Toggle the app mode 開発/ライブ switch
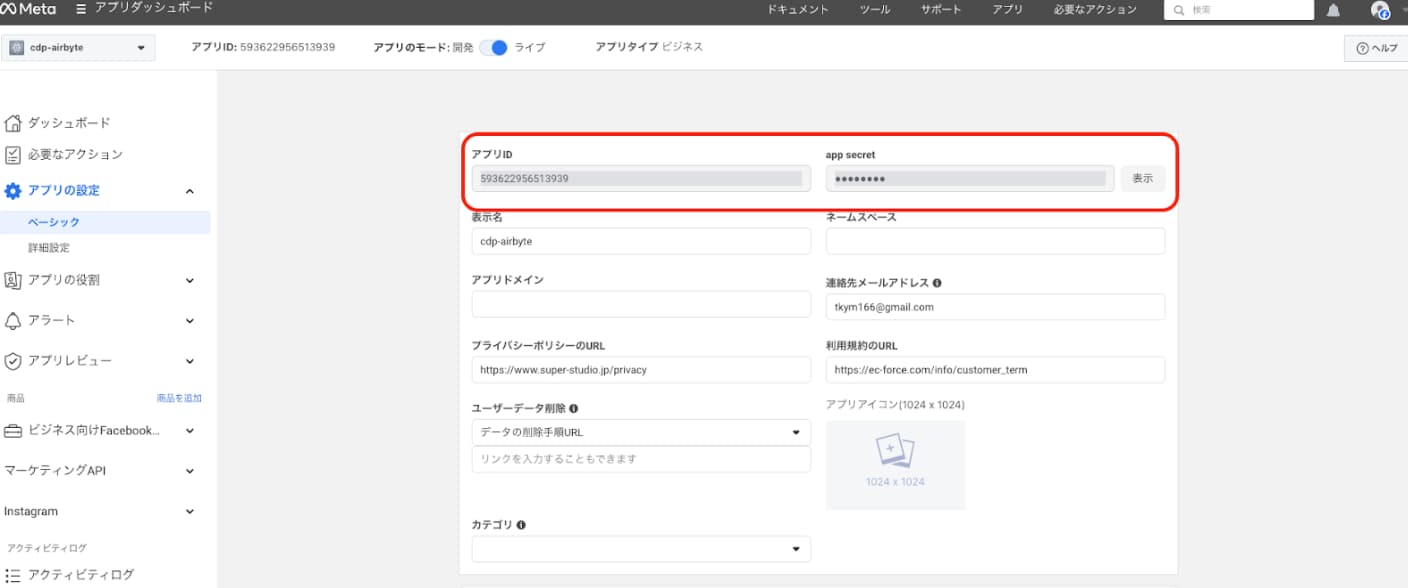 pyautogui.click(x=494, y=47)
